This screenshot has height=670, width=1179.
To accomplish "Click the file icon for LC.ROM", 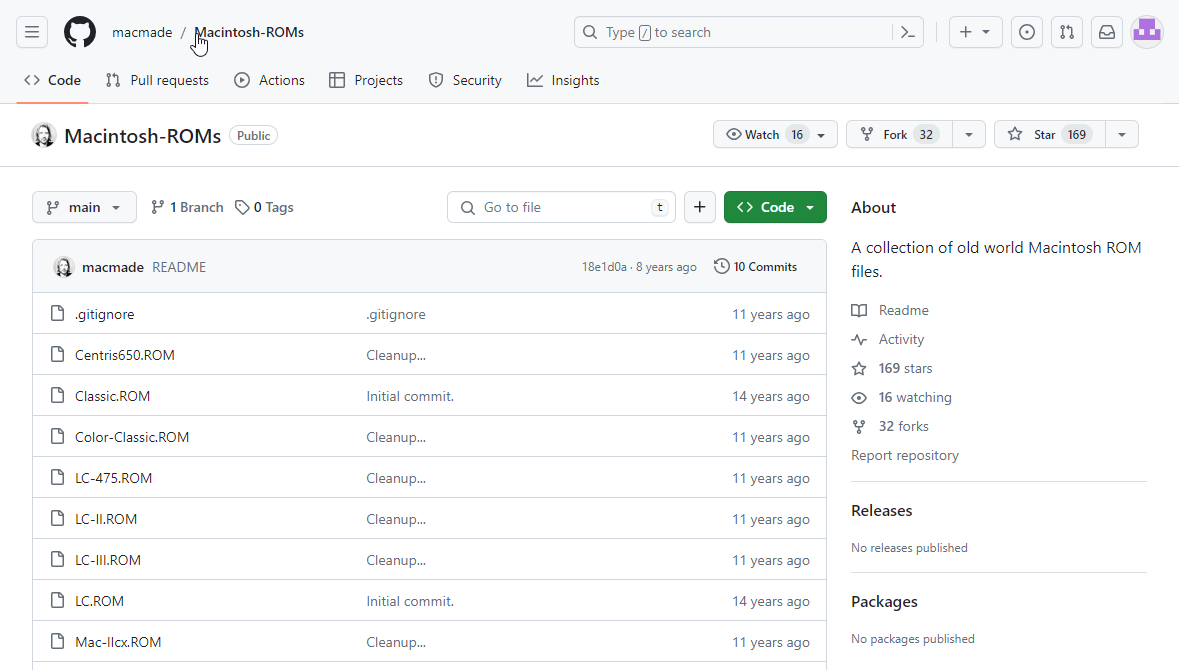I will (x=57, y=600).
